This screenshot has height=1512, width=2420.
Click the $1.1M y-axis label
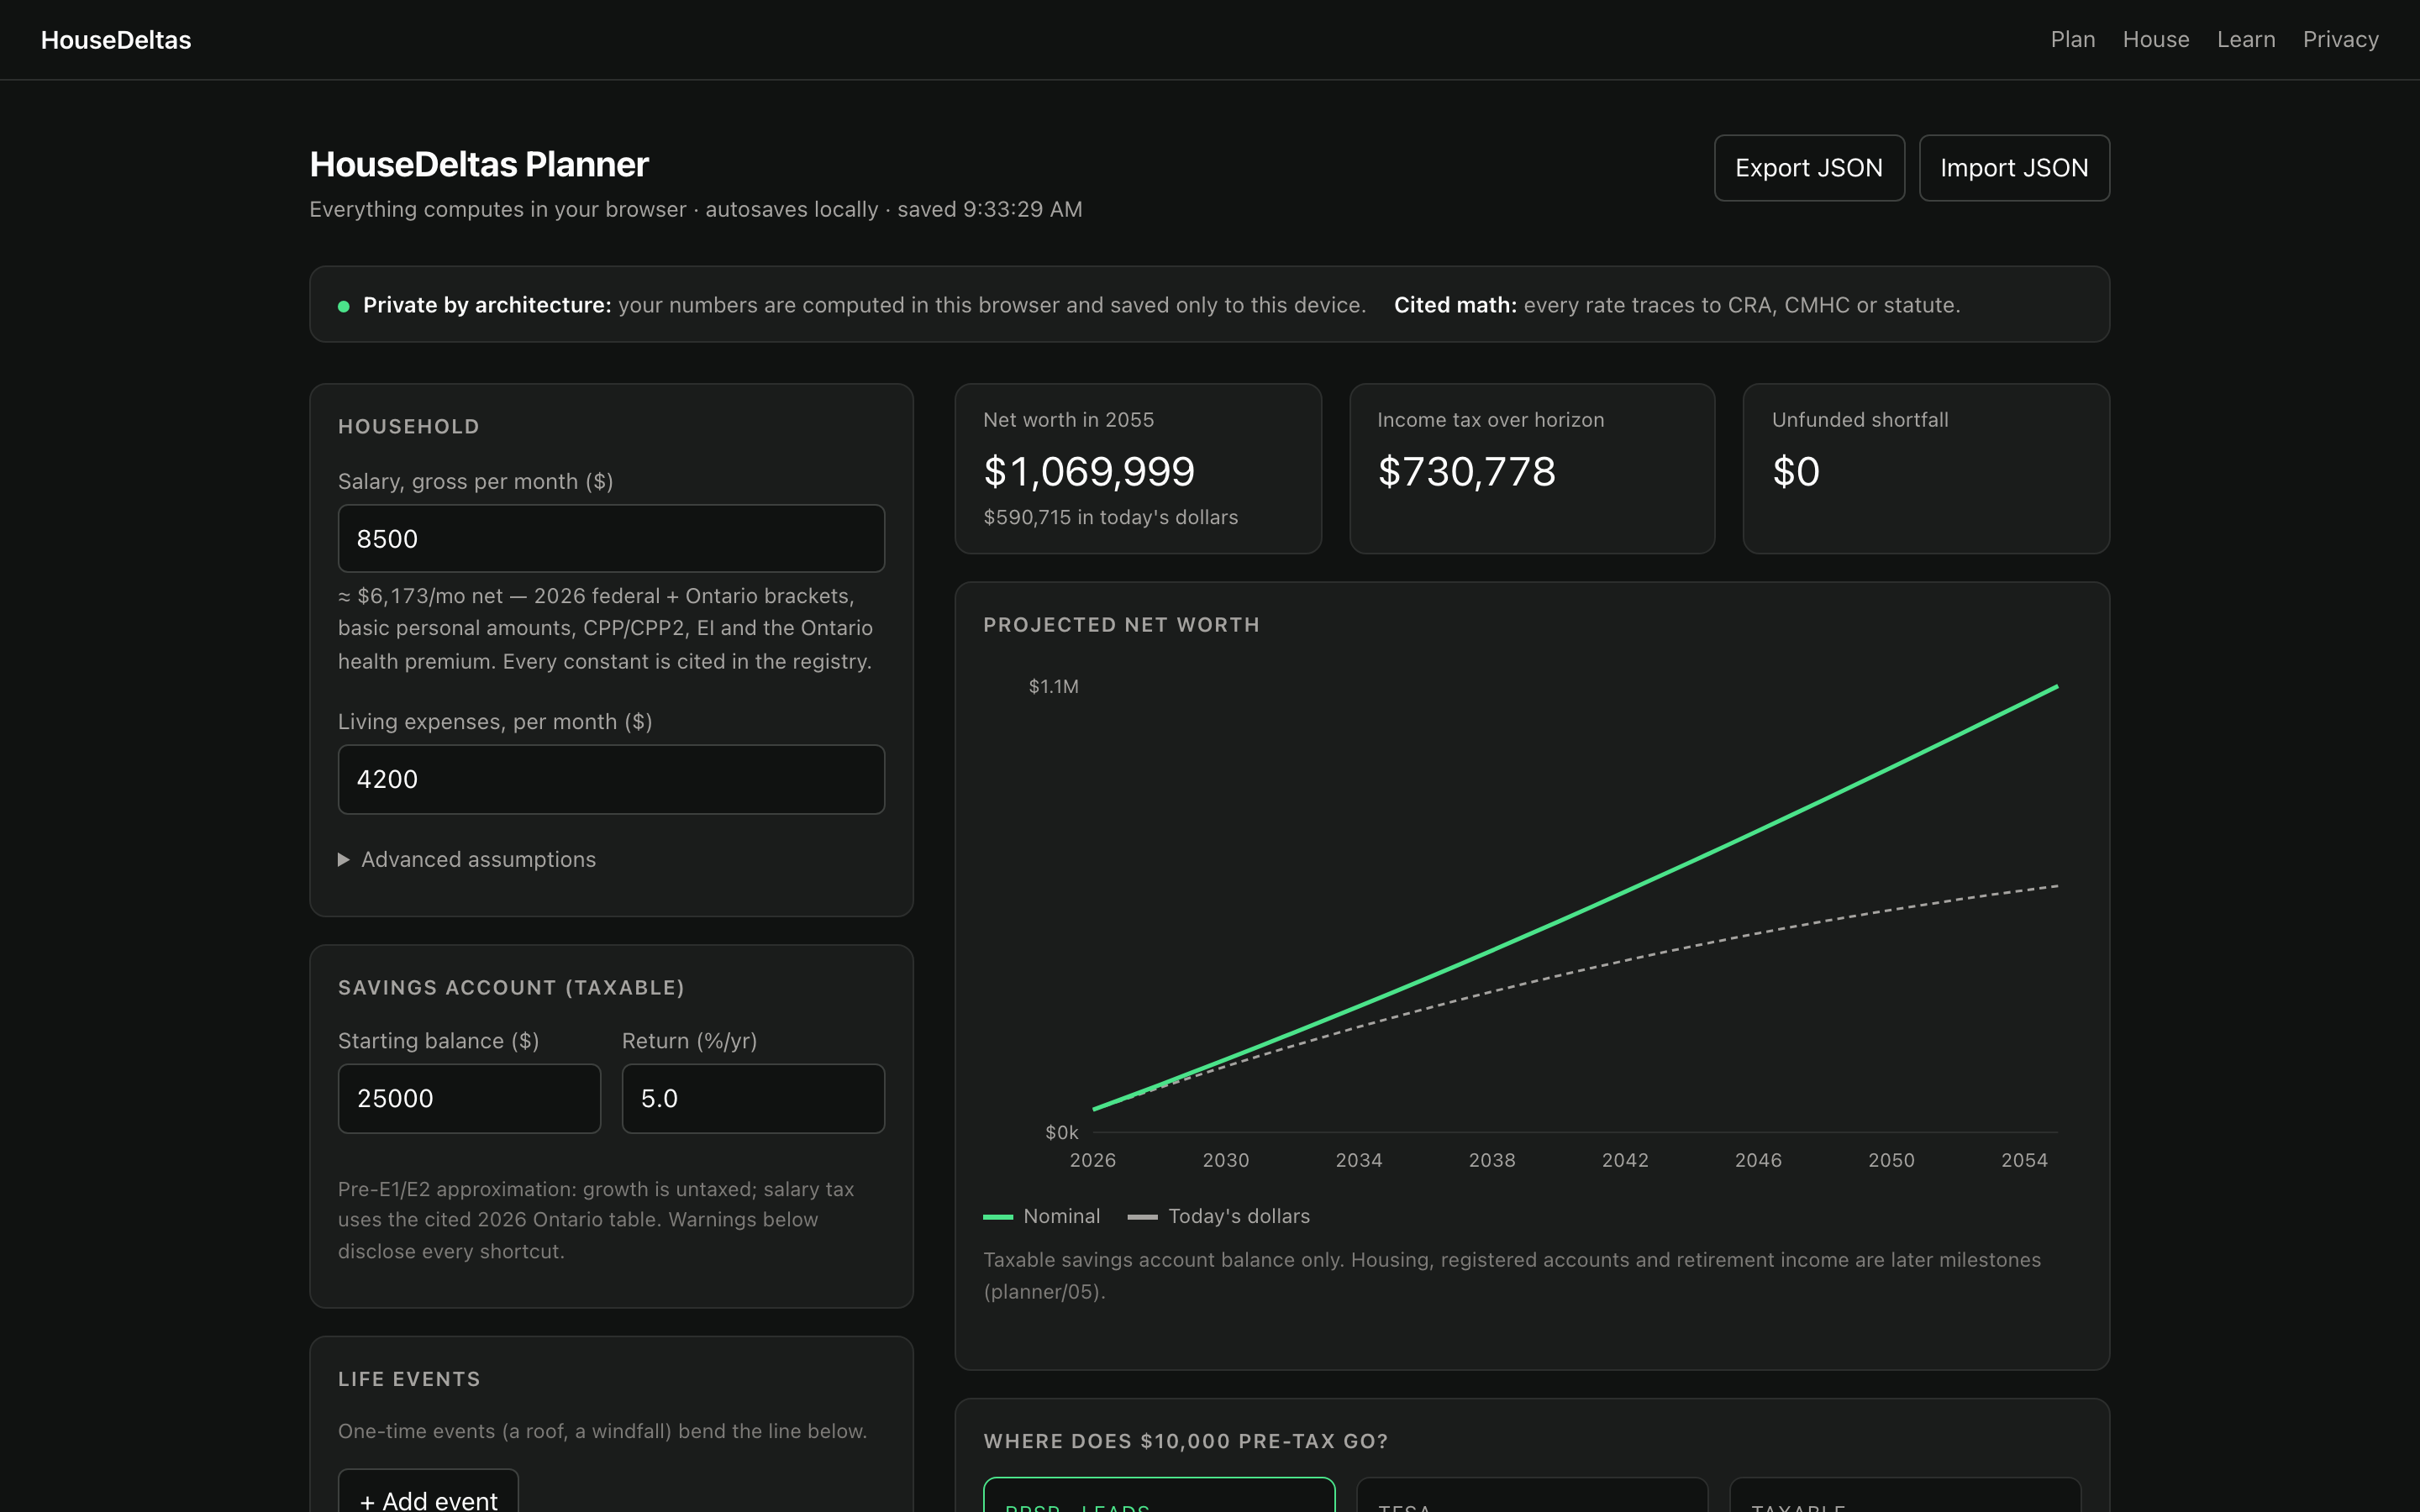tap(1053, 686)
